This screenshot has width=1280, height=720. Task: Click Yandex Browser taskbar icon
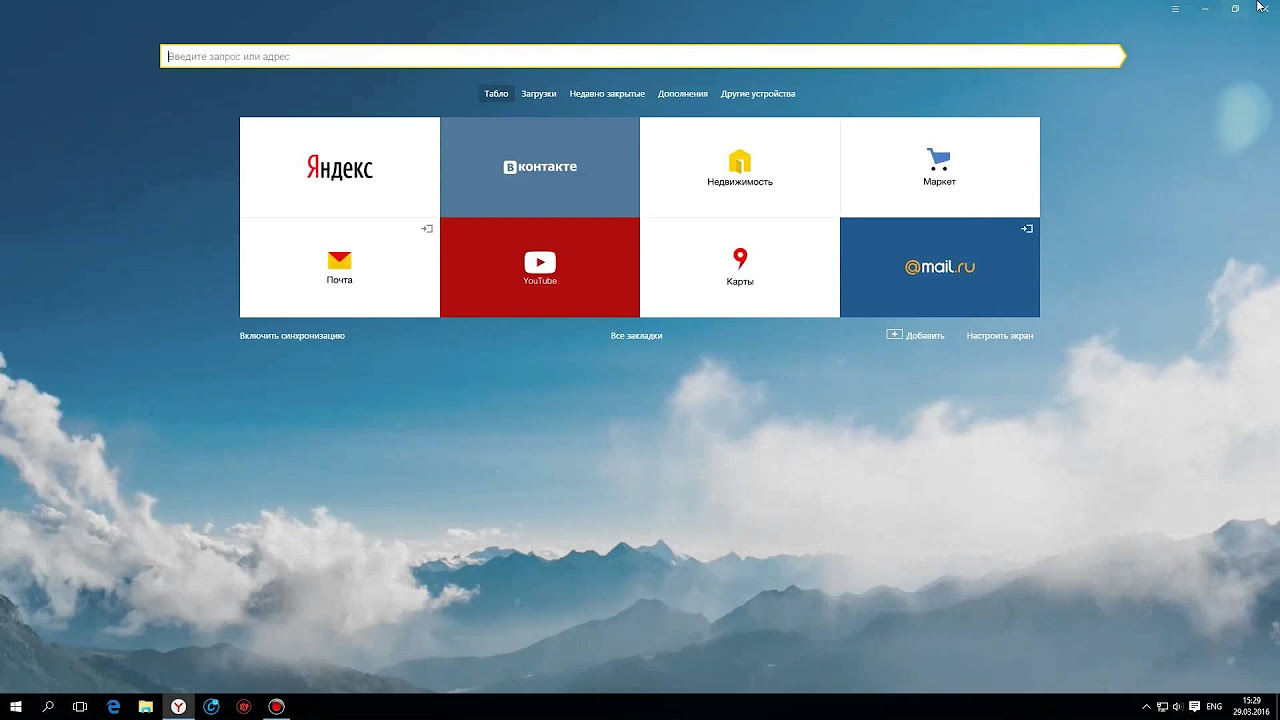[178, 707]
